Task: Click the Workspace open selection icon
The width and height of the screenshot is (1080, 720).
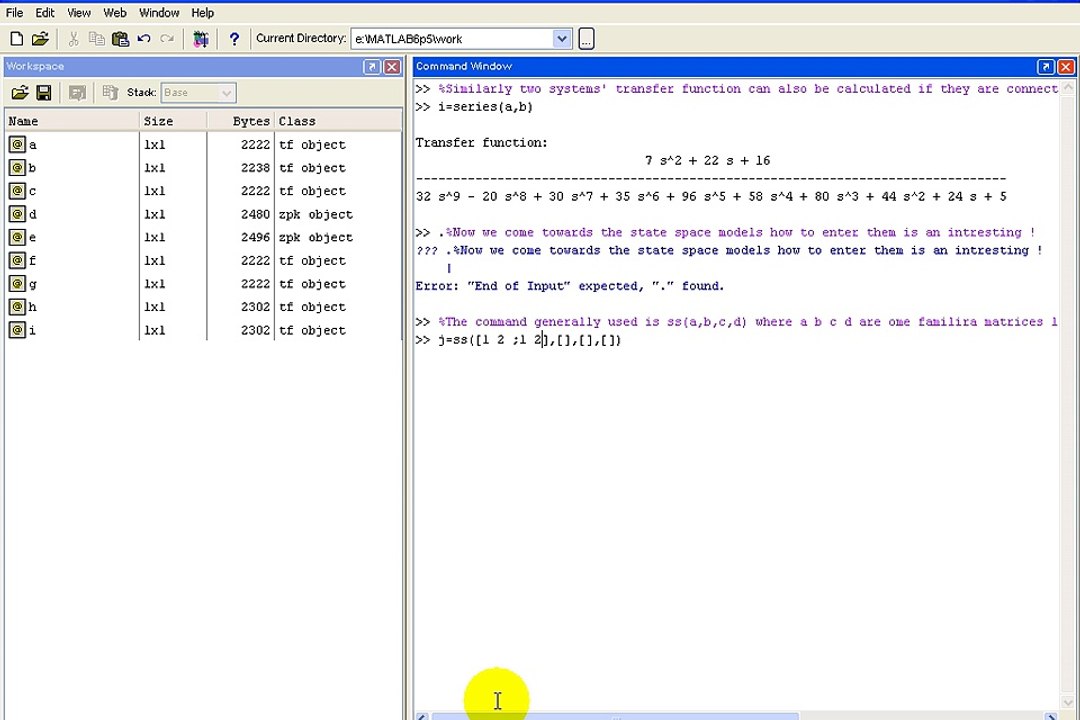Action: click(x=77, y=92)
